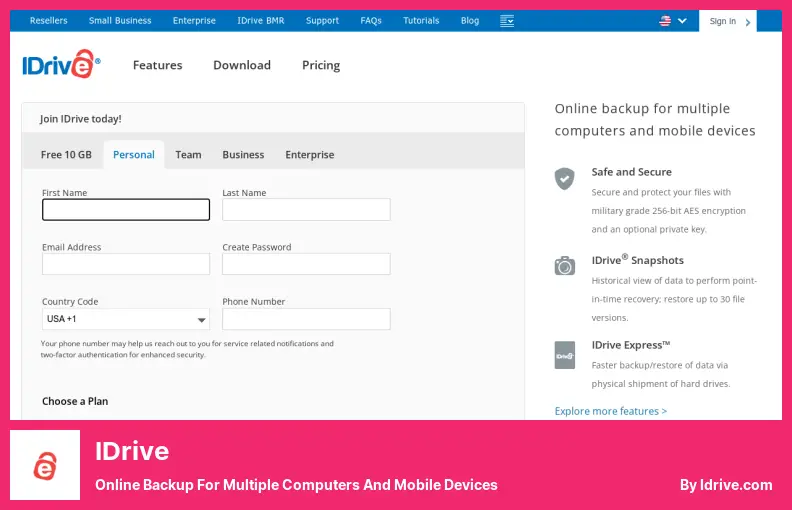This screenshot has width=792, height=510.
Task: Open FAQs in top navigation
Action: pyautogui.click(x=371, y=21)
